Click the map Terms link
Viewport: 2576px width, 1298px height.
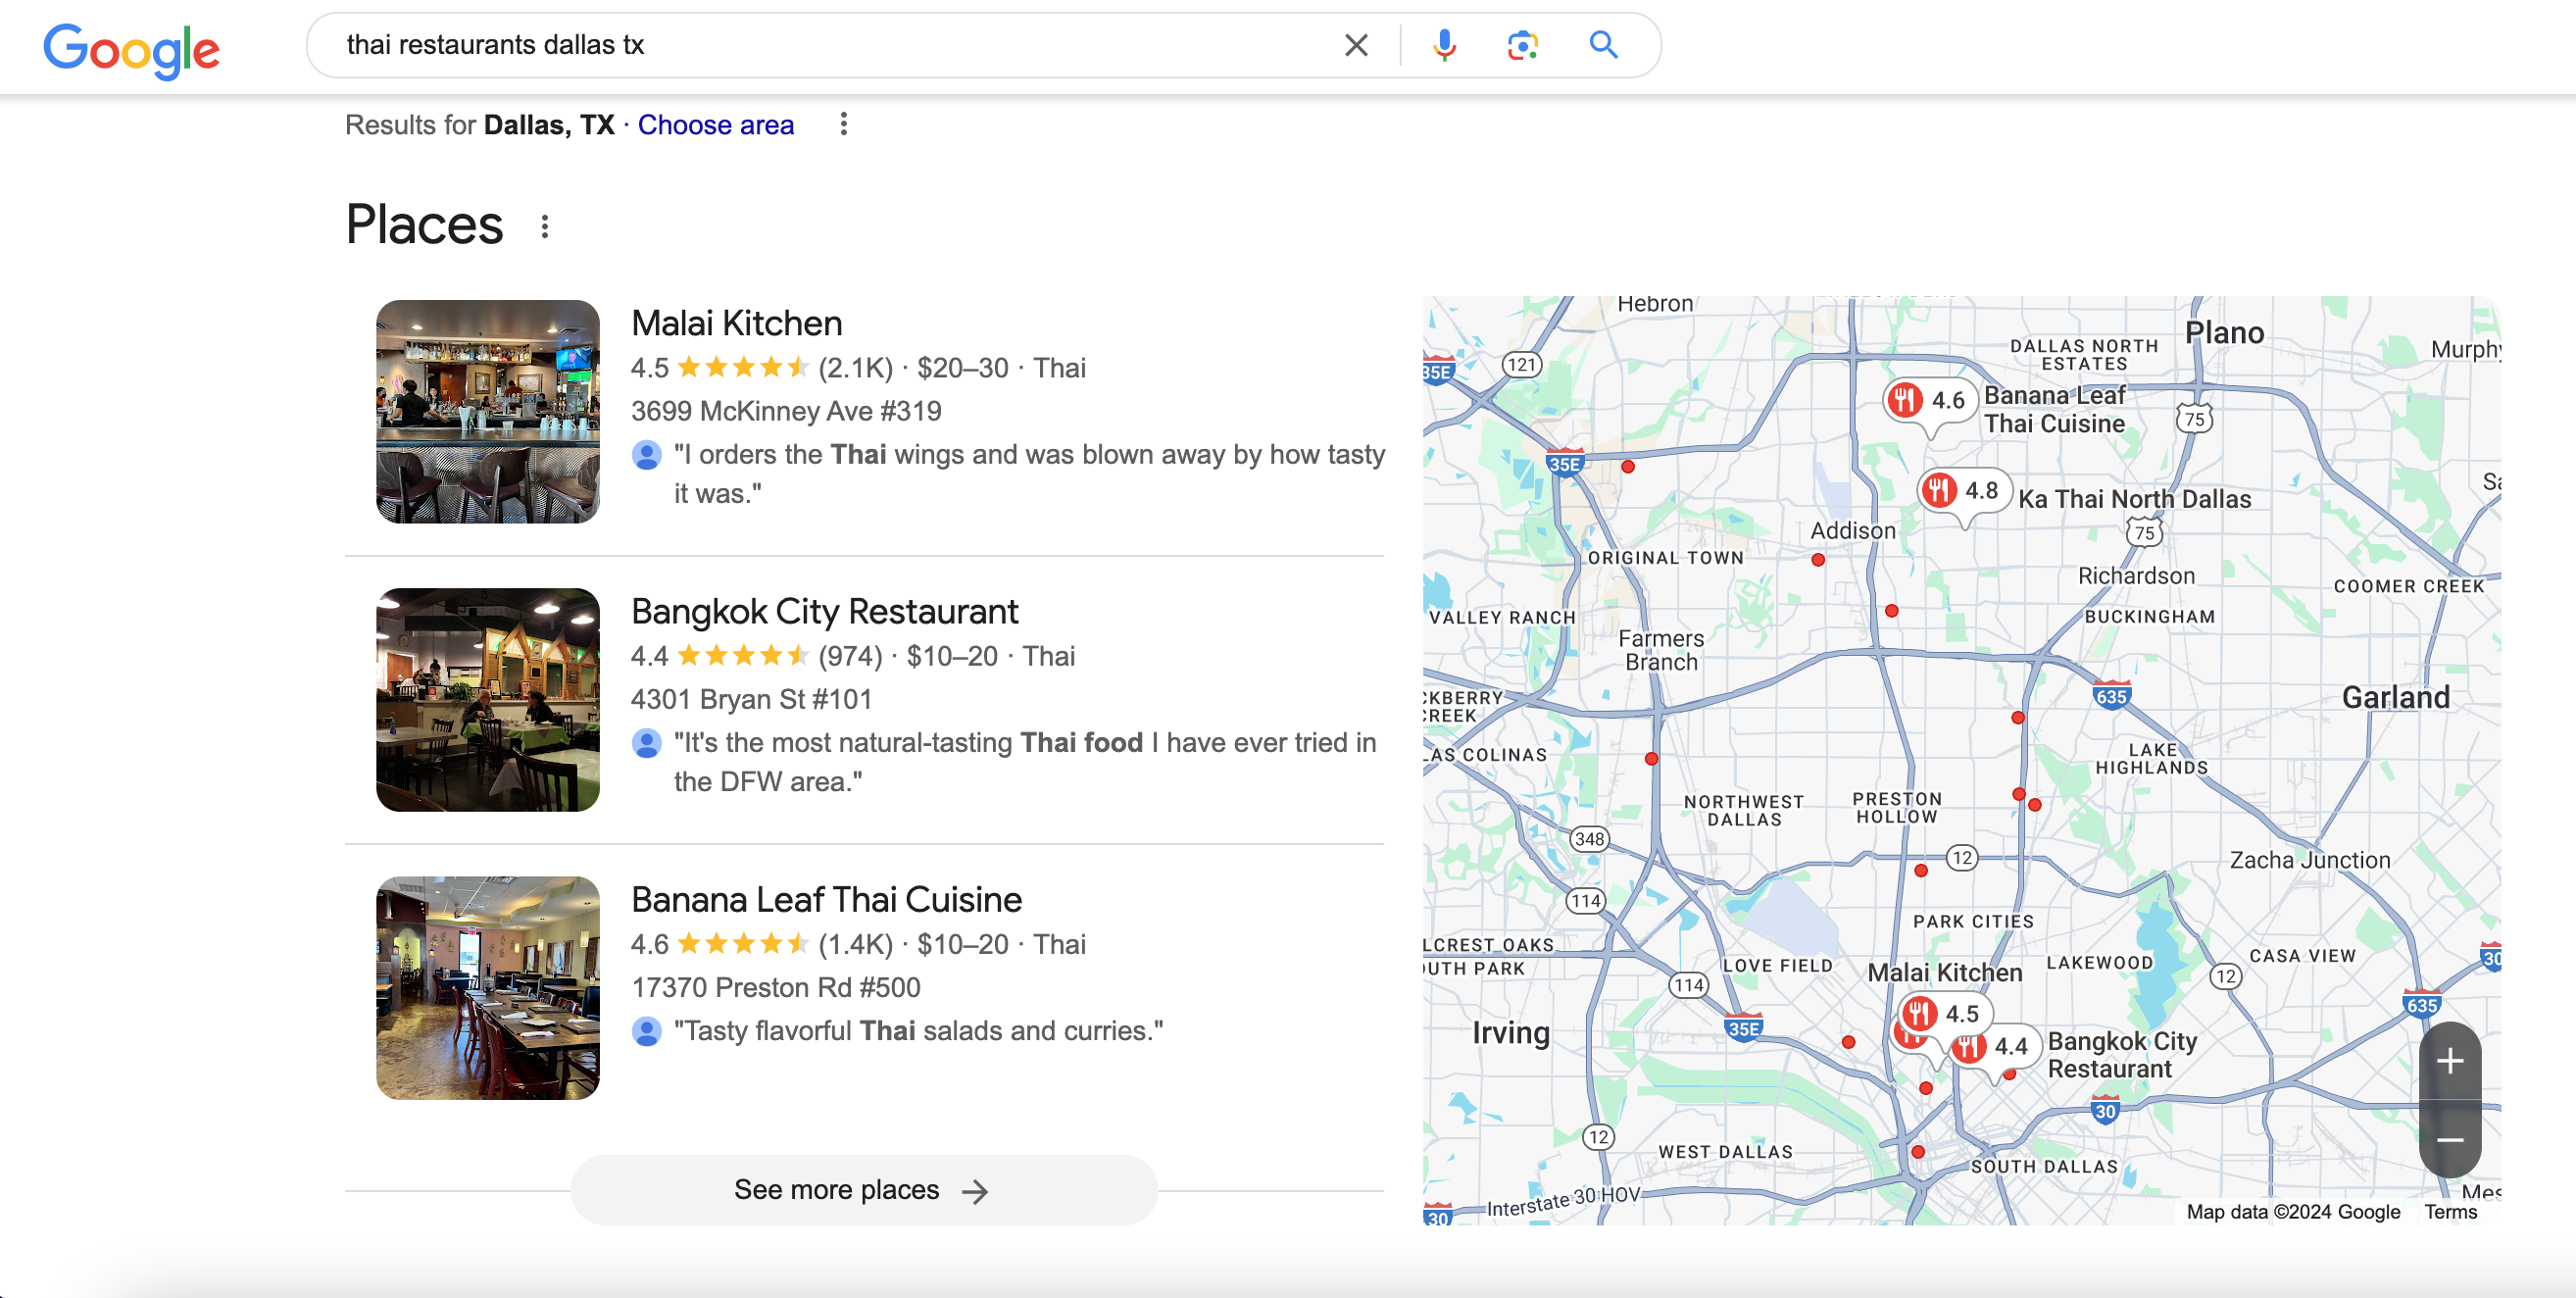[x=2450, y=1212]
